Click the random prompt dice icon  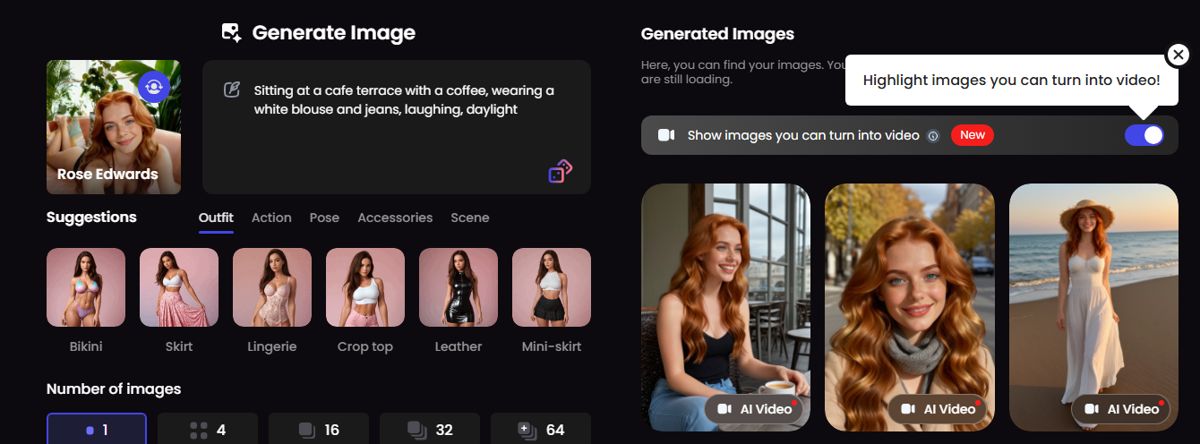coord(560,172)
